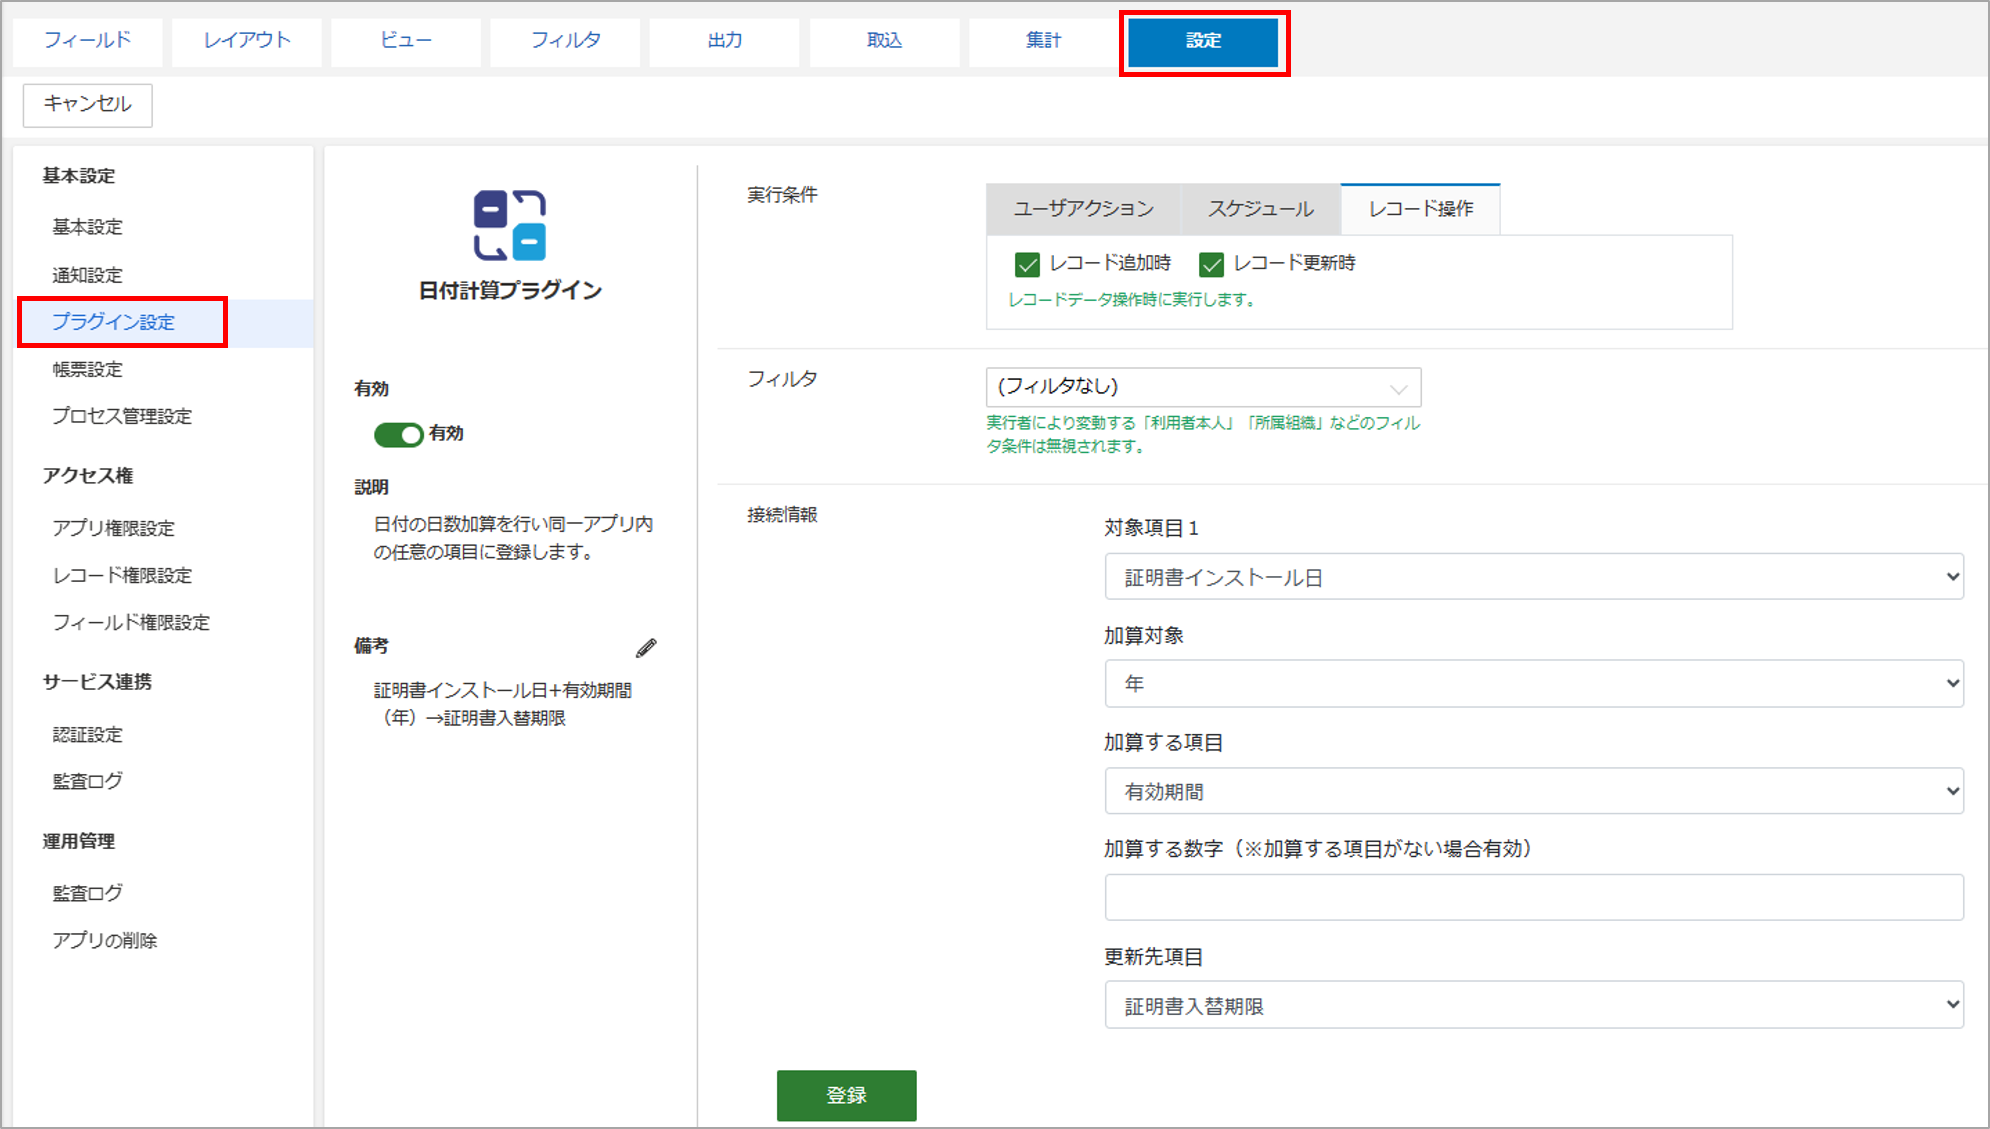Open 帳票設定 in the sidebar

tap(87, 369)
